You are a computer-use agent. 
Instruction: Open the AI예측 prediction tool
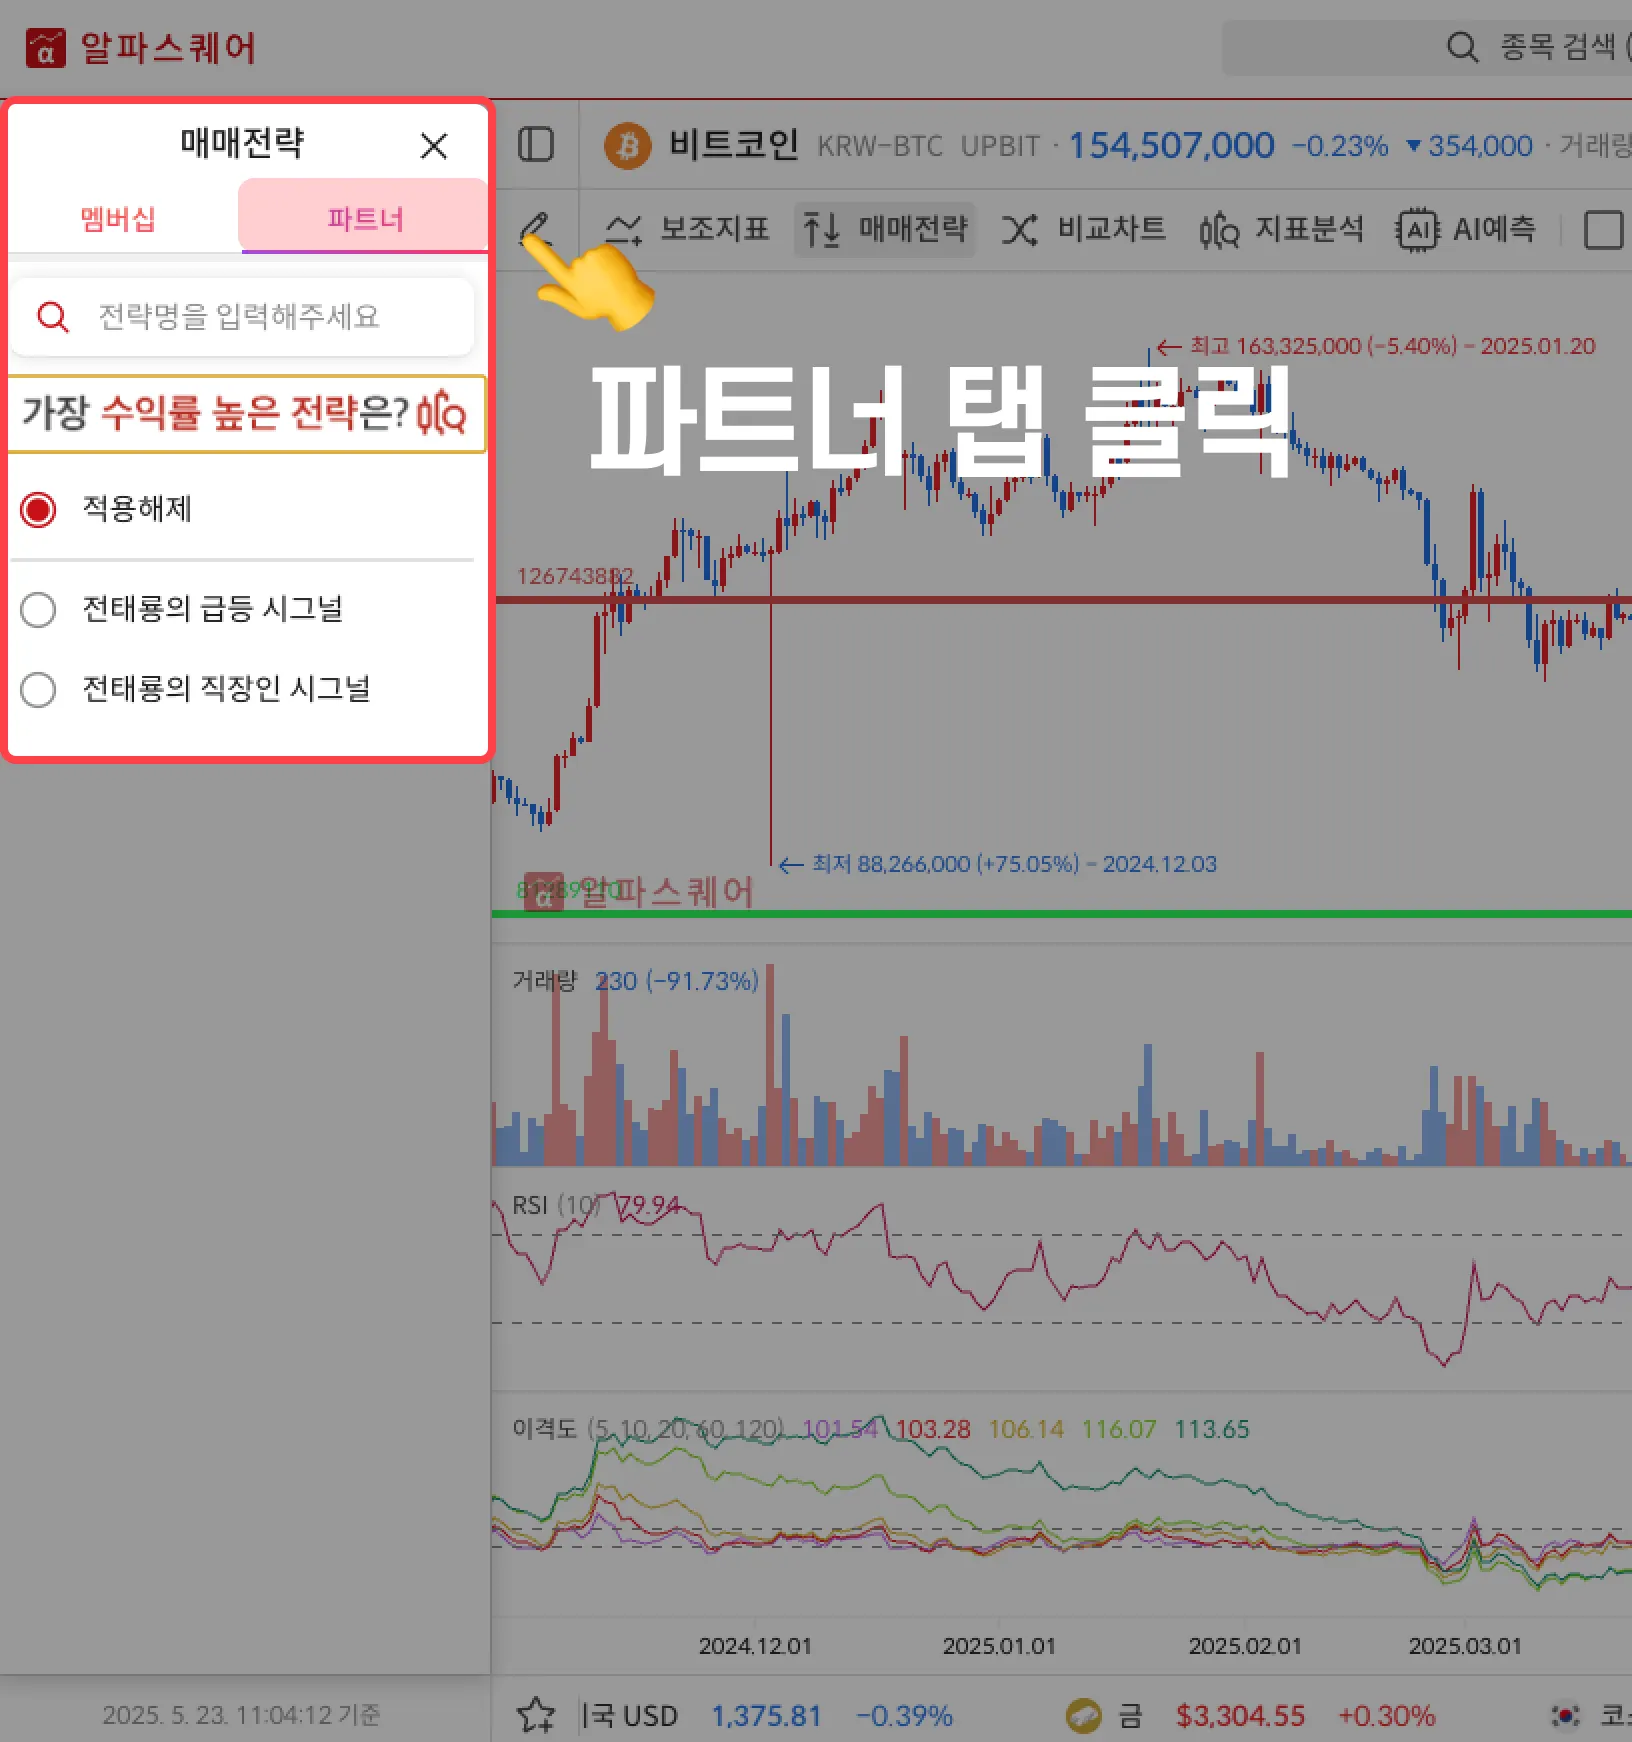click(1466, 229)
